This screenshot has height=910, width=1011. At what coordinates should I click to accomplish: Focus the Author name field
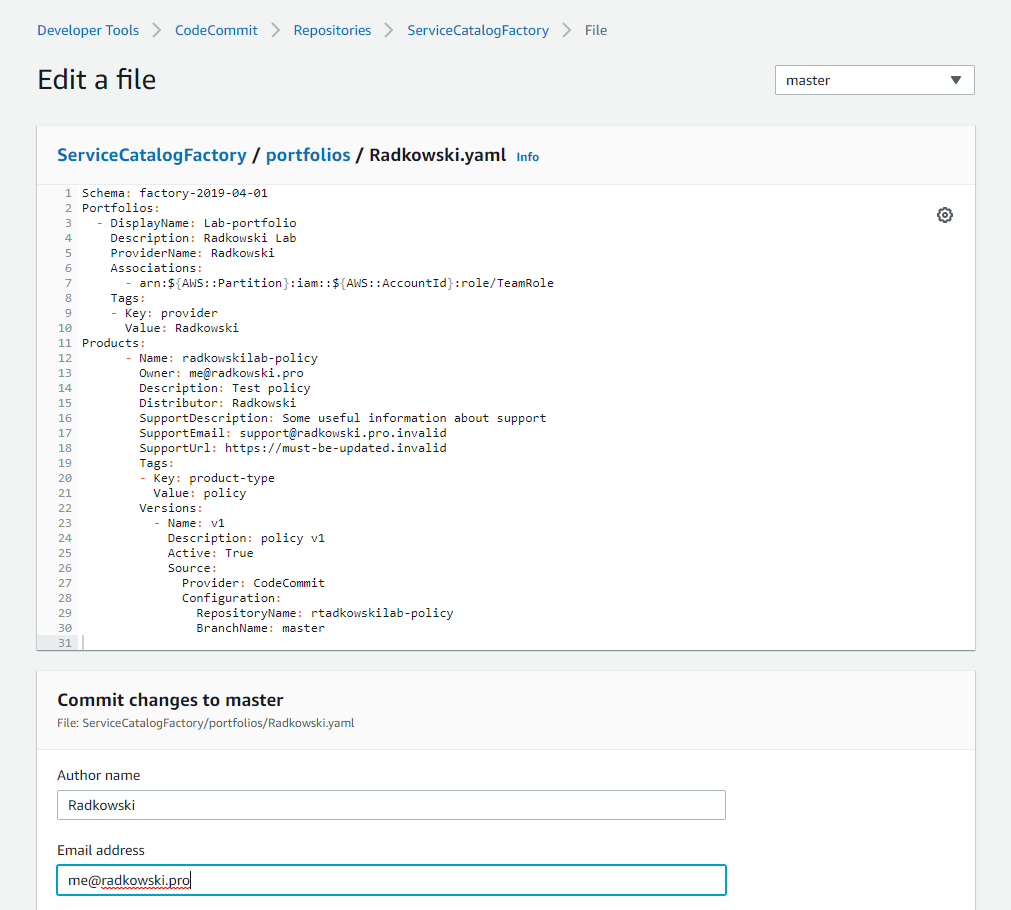pos(391,805)
